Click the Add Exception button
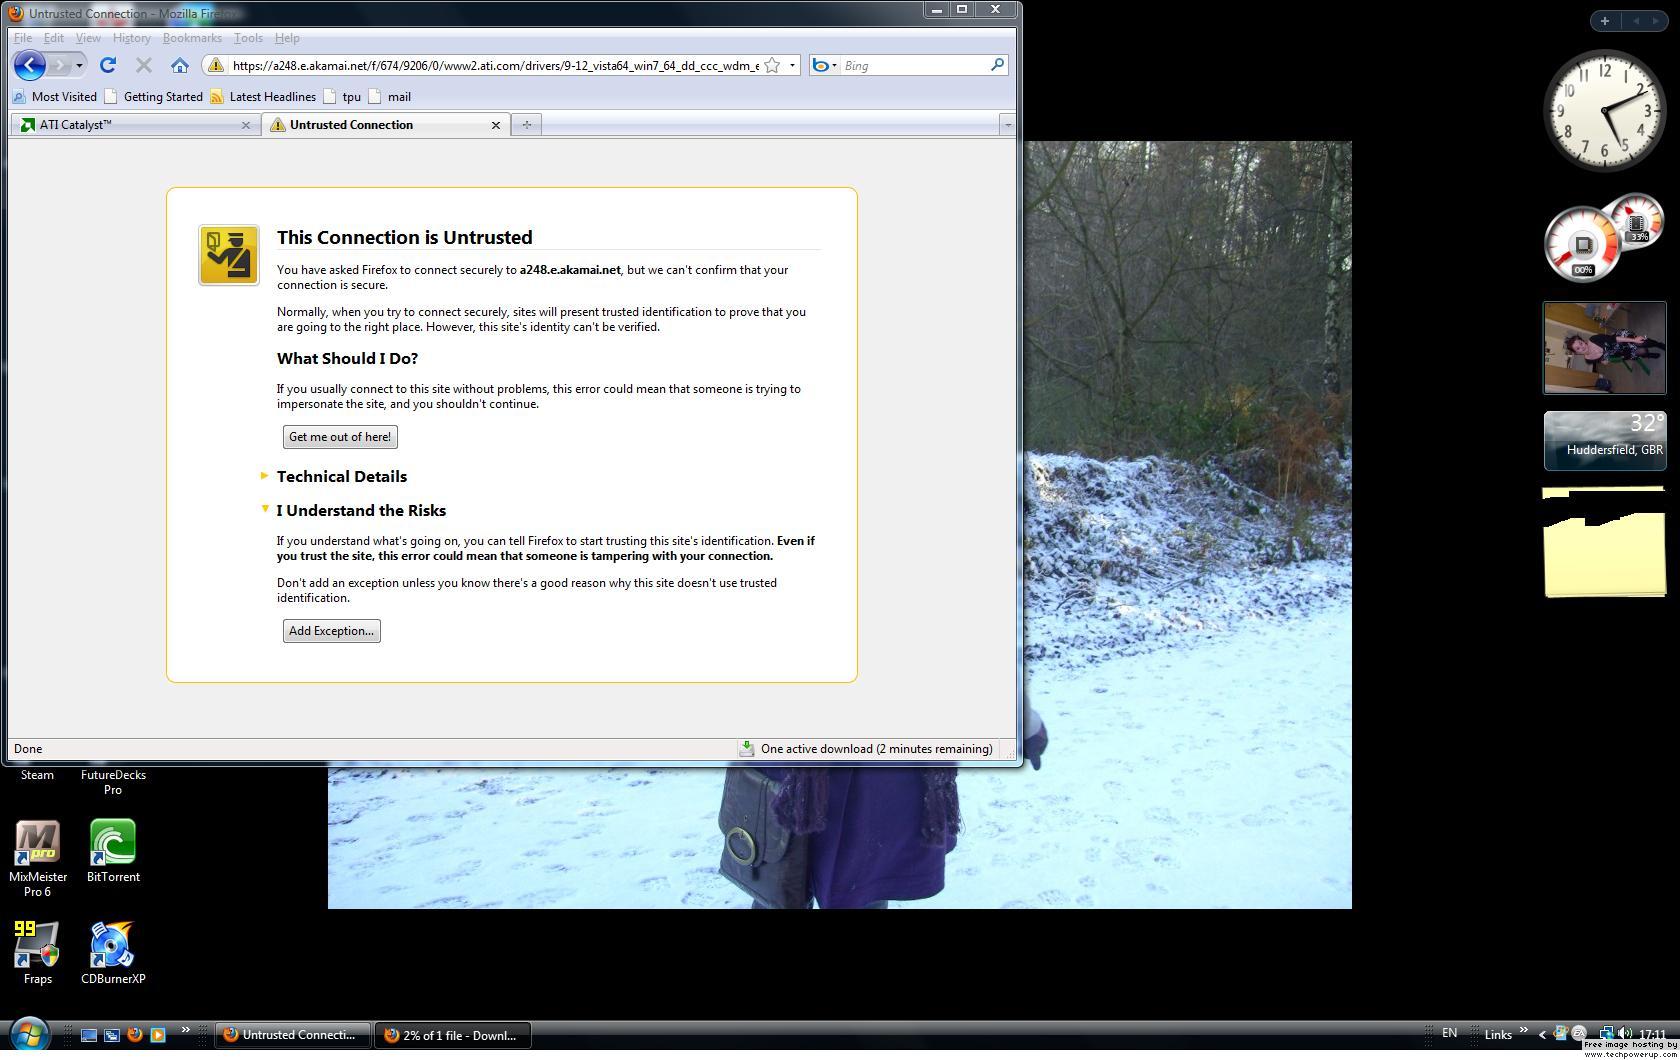The width and height of the screenshot is (1680, 1060). (x=332, y=631)
